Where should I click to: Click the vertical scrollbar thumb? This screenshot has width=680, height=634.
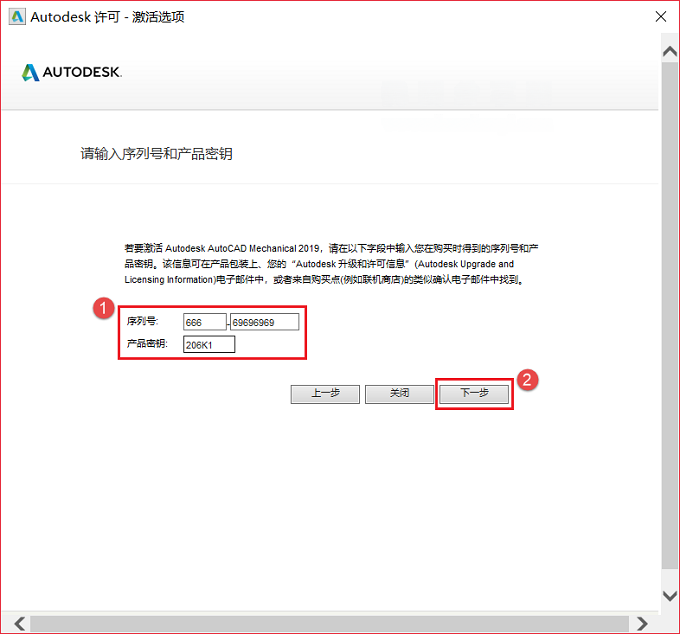(x=670, y=315)
